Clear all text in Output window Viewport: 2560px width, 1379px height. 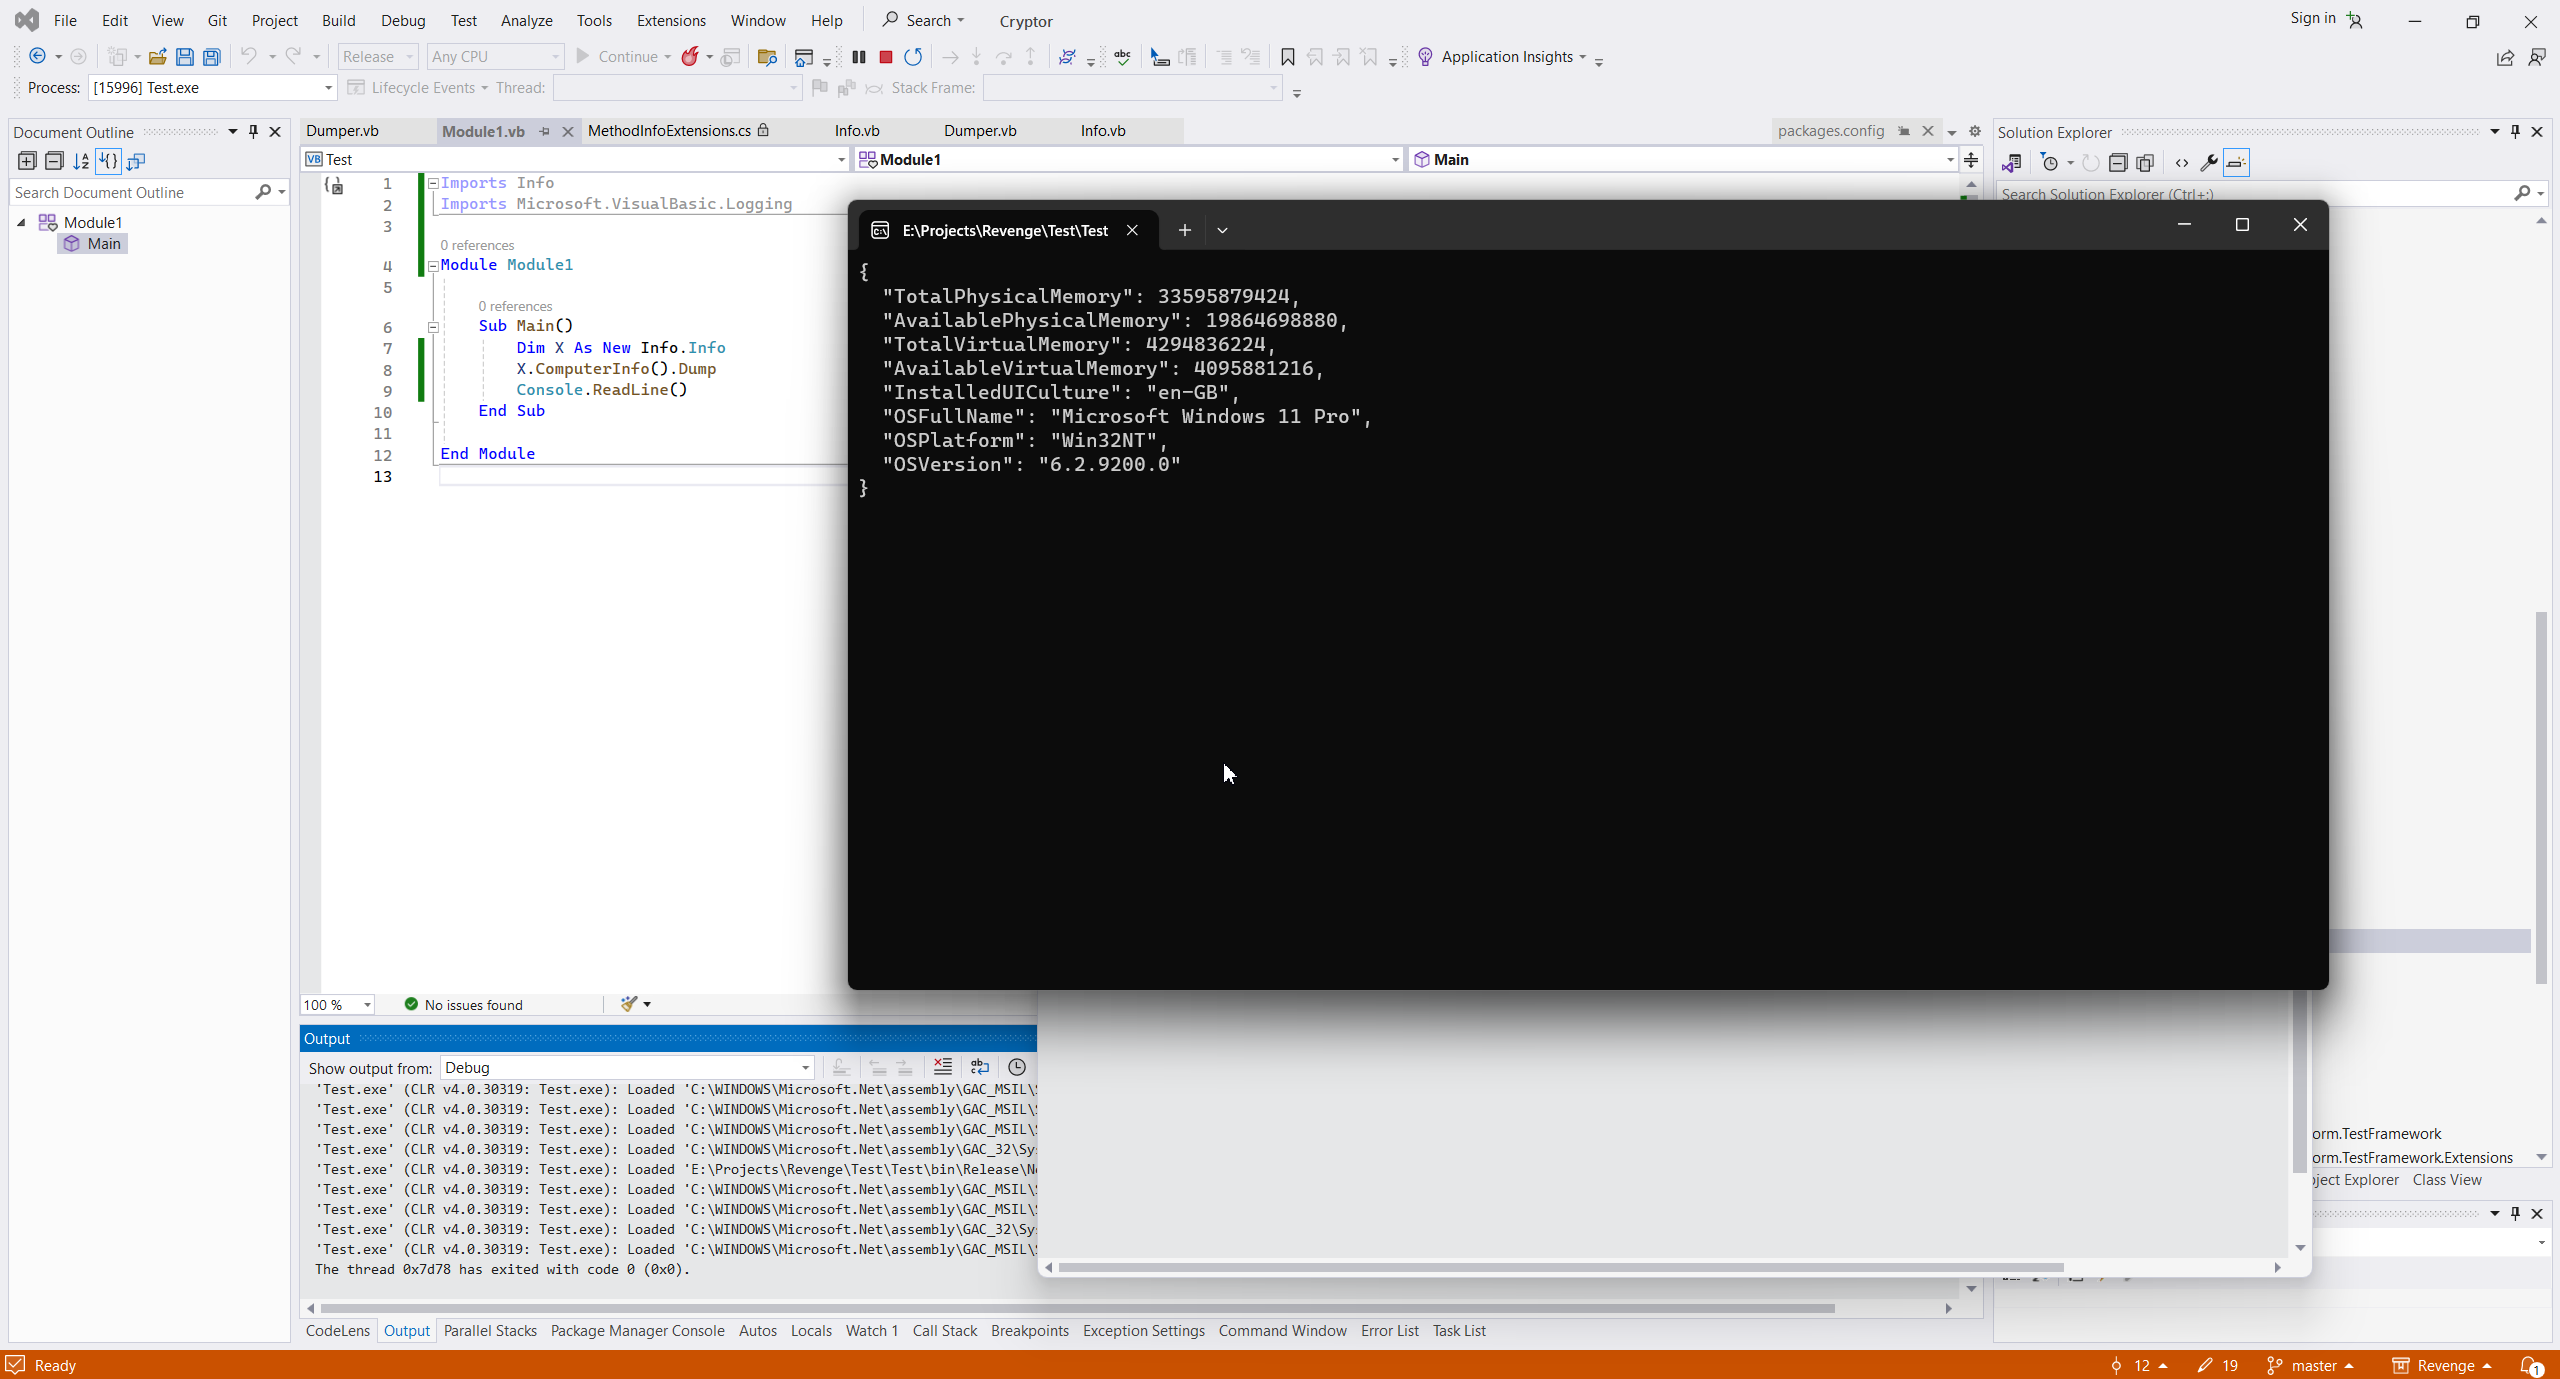pos(942,1067)
